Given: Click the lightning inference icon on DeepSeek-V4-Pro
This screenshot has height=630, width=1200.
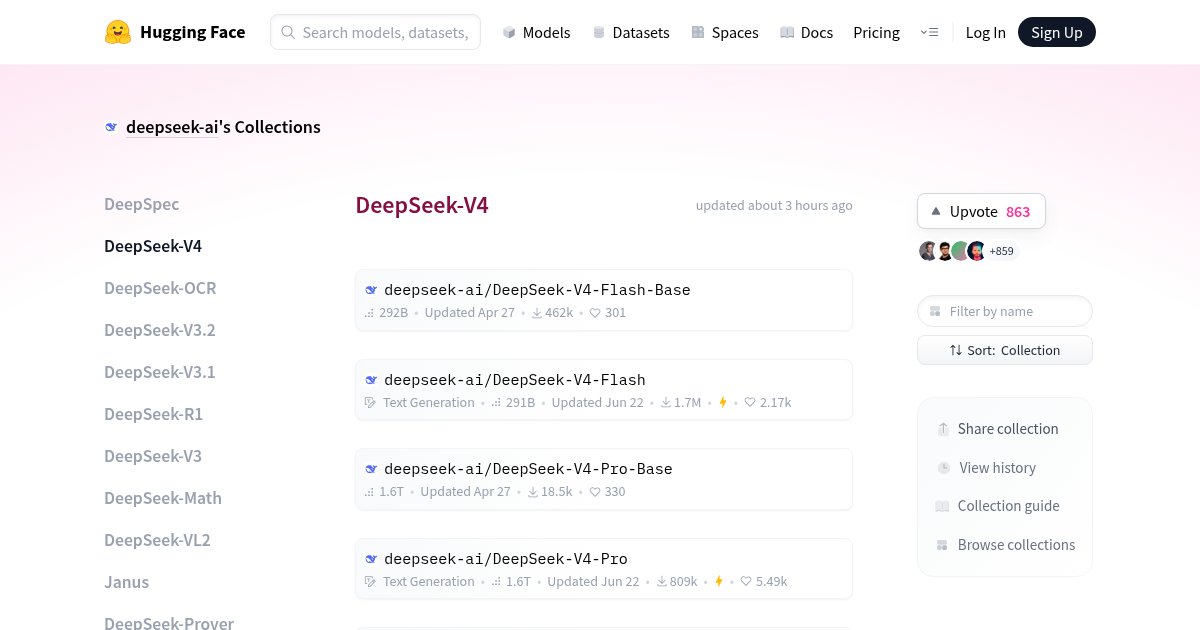Looking at the screenshot, I should click(718, 582).
